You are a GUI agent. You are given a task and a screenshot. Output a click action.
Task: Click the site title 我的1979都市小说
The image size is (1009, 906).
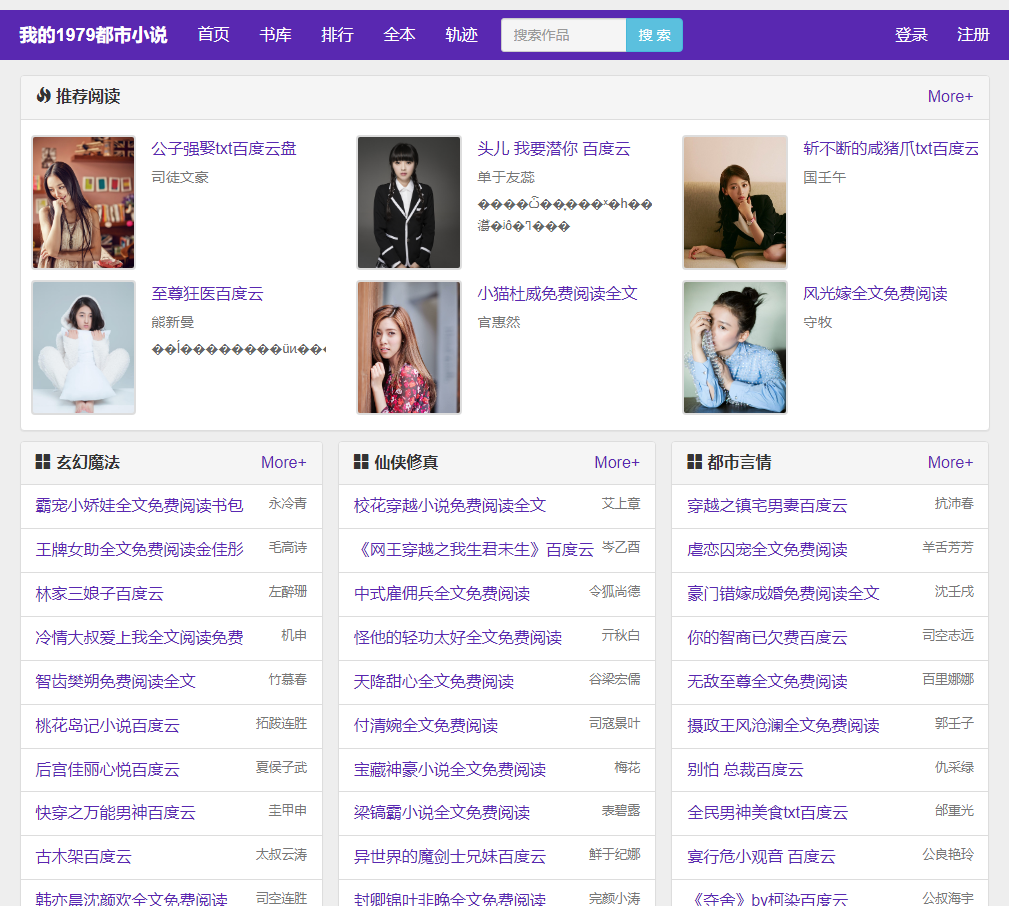93,35
